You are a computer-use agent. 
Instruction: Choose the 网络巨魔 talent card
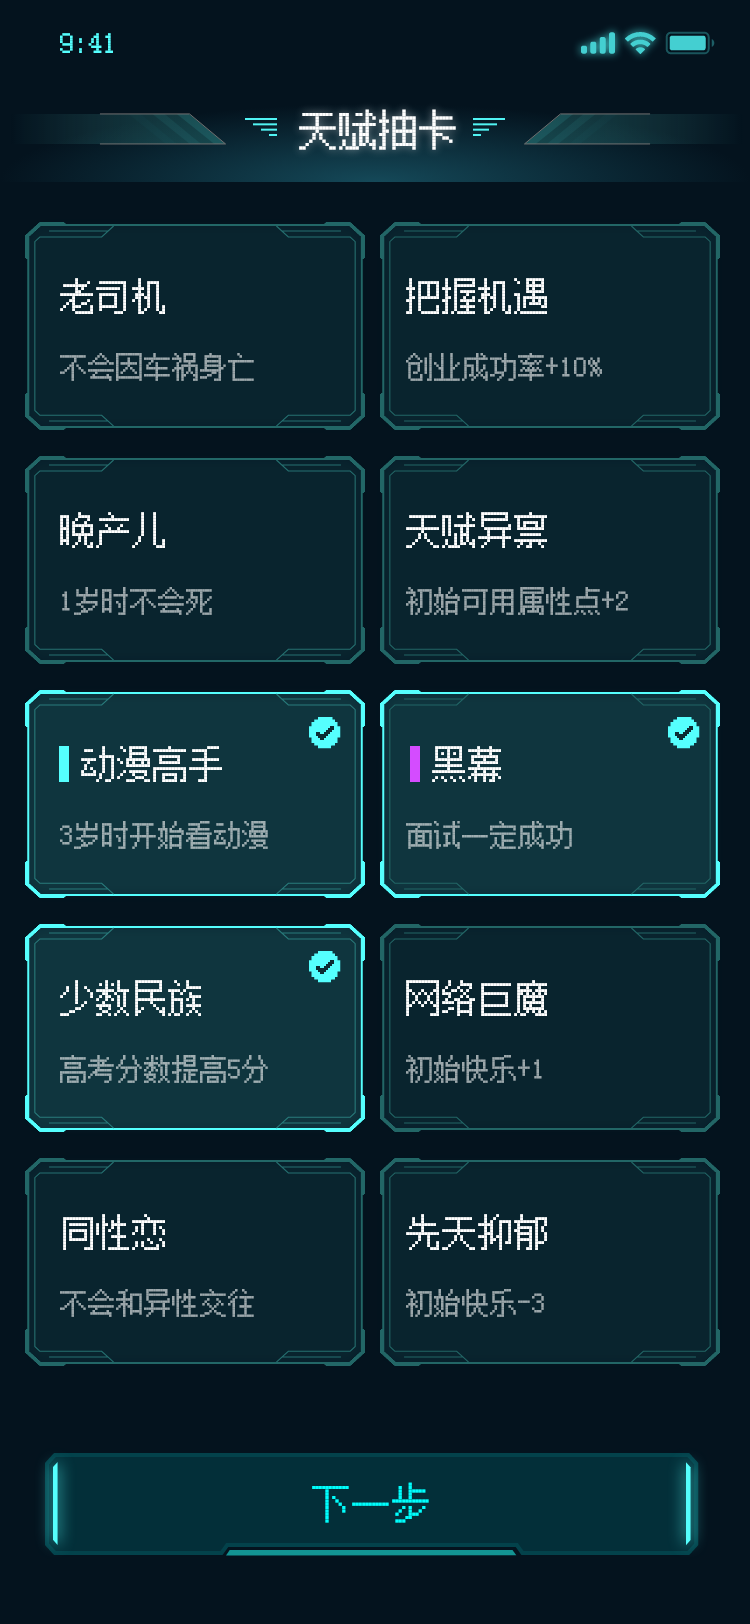point(550,1028)
